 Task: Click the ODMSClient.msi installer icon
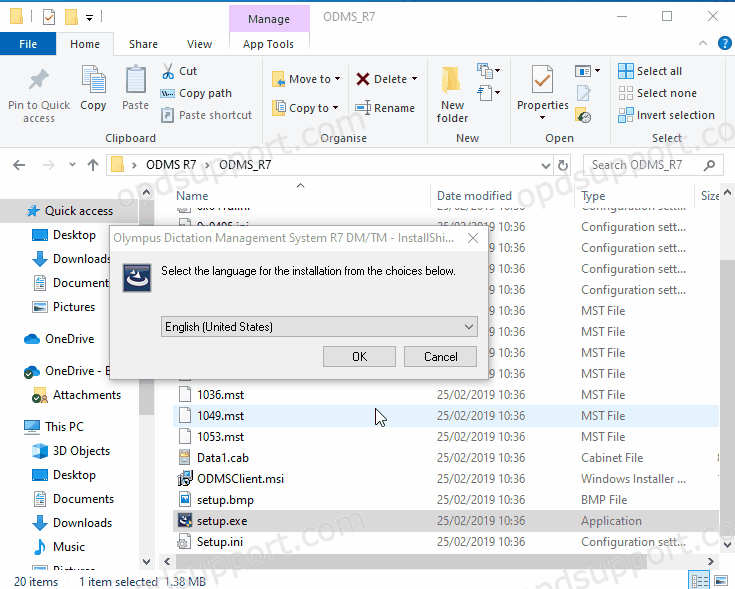(x=185, y=478)
